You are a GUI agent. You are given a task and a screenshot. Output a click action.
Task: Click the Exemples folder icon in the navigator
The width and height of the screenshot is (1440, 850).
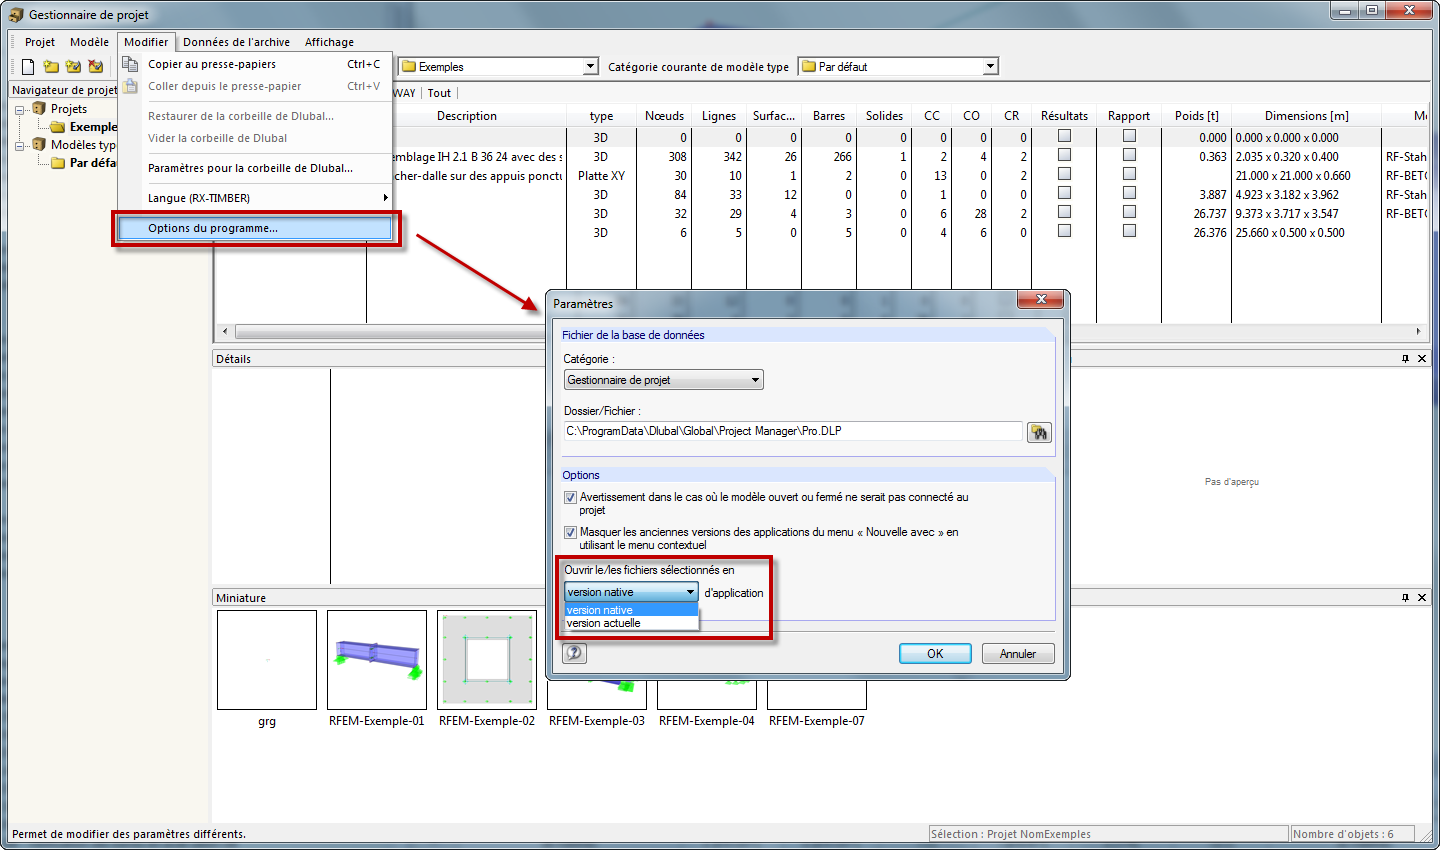(x=56, y=127)
